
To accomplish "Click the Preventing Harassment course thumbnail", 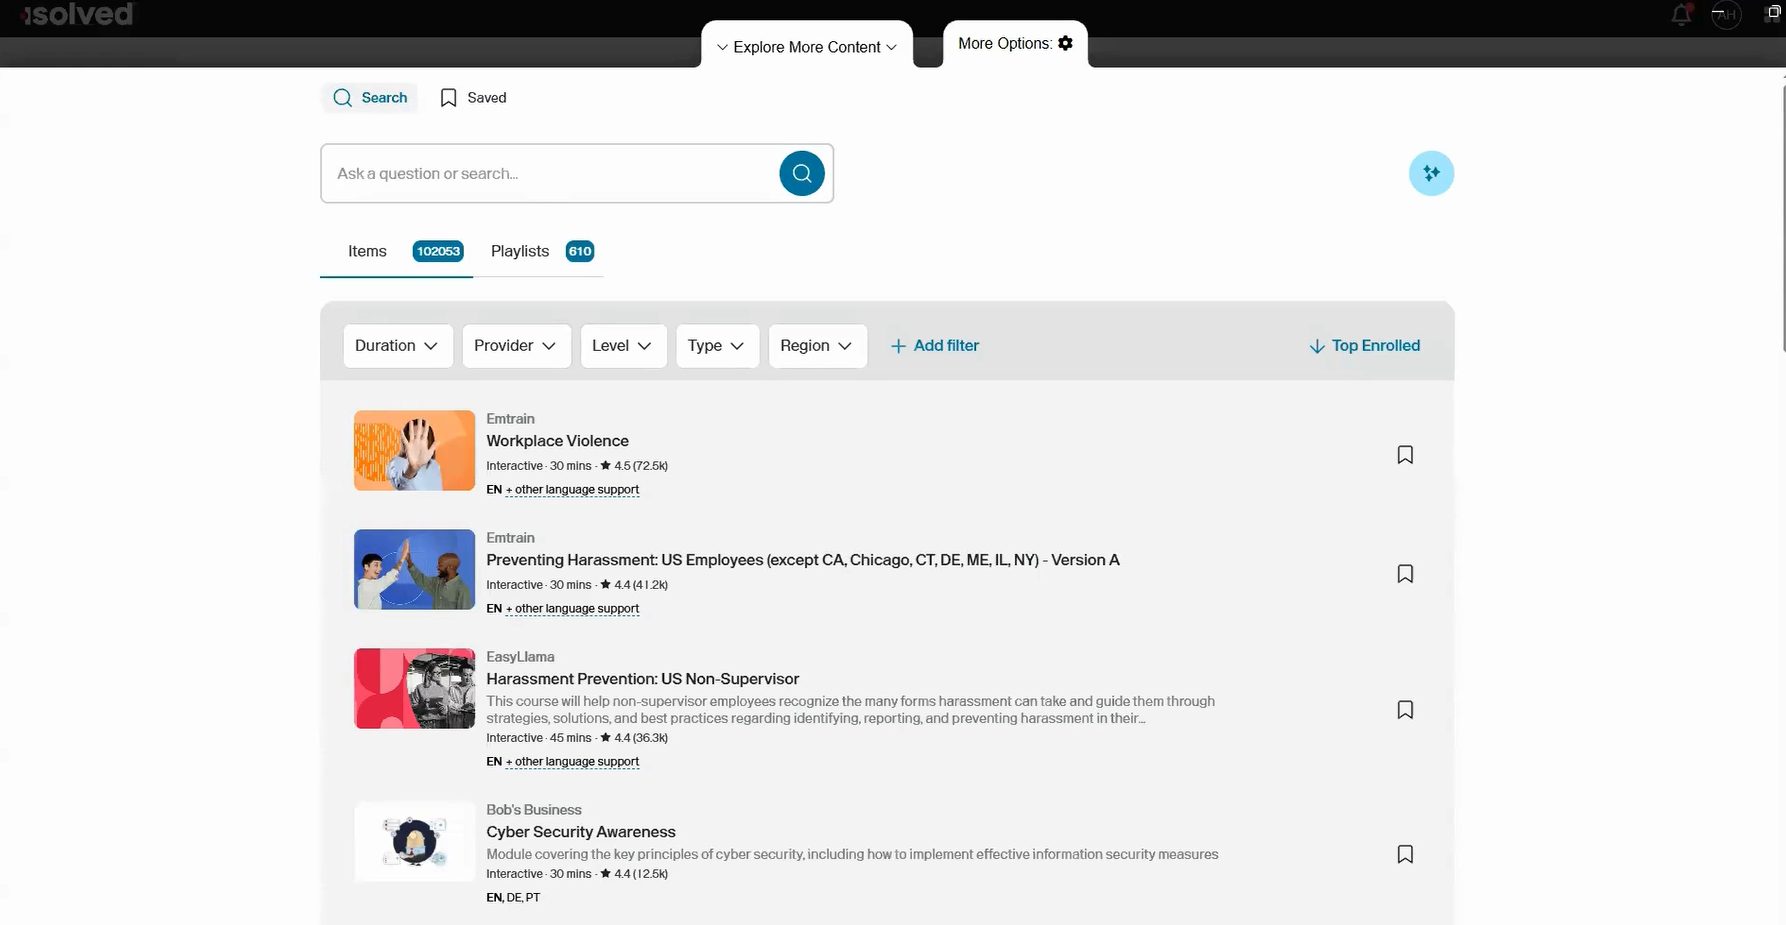I will click(413, 569).
